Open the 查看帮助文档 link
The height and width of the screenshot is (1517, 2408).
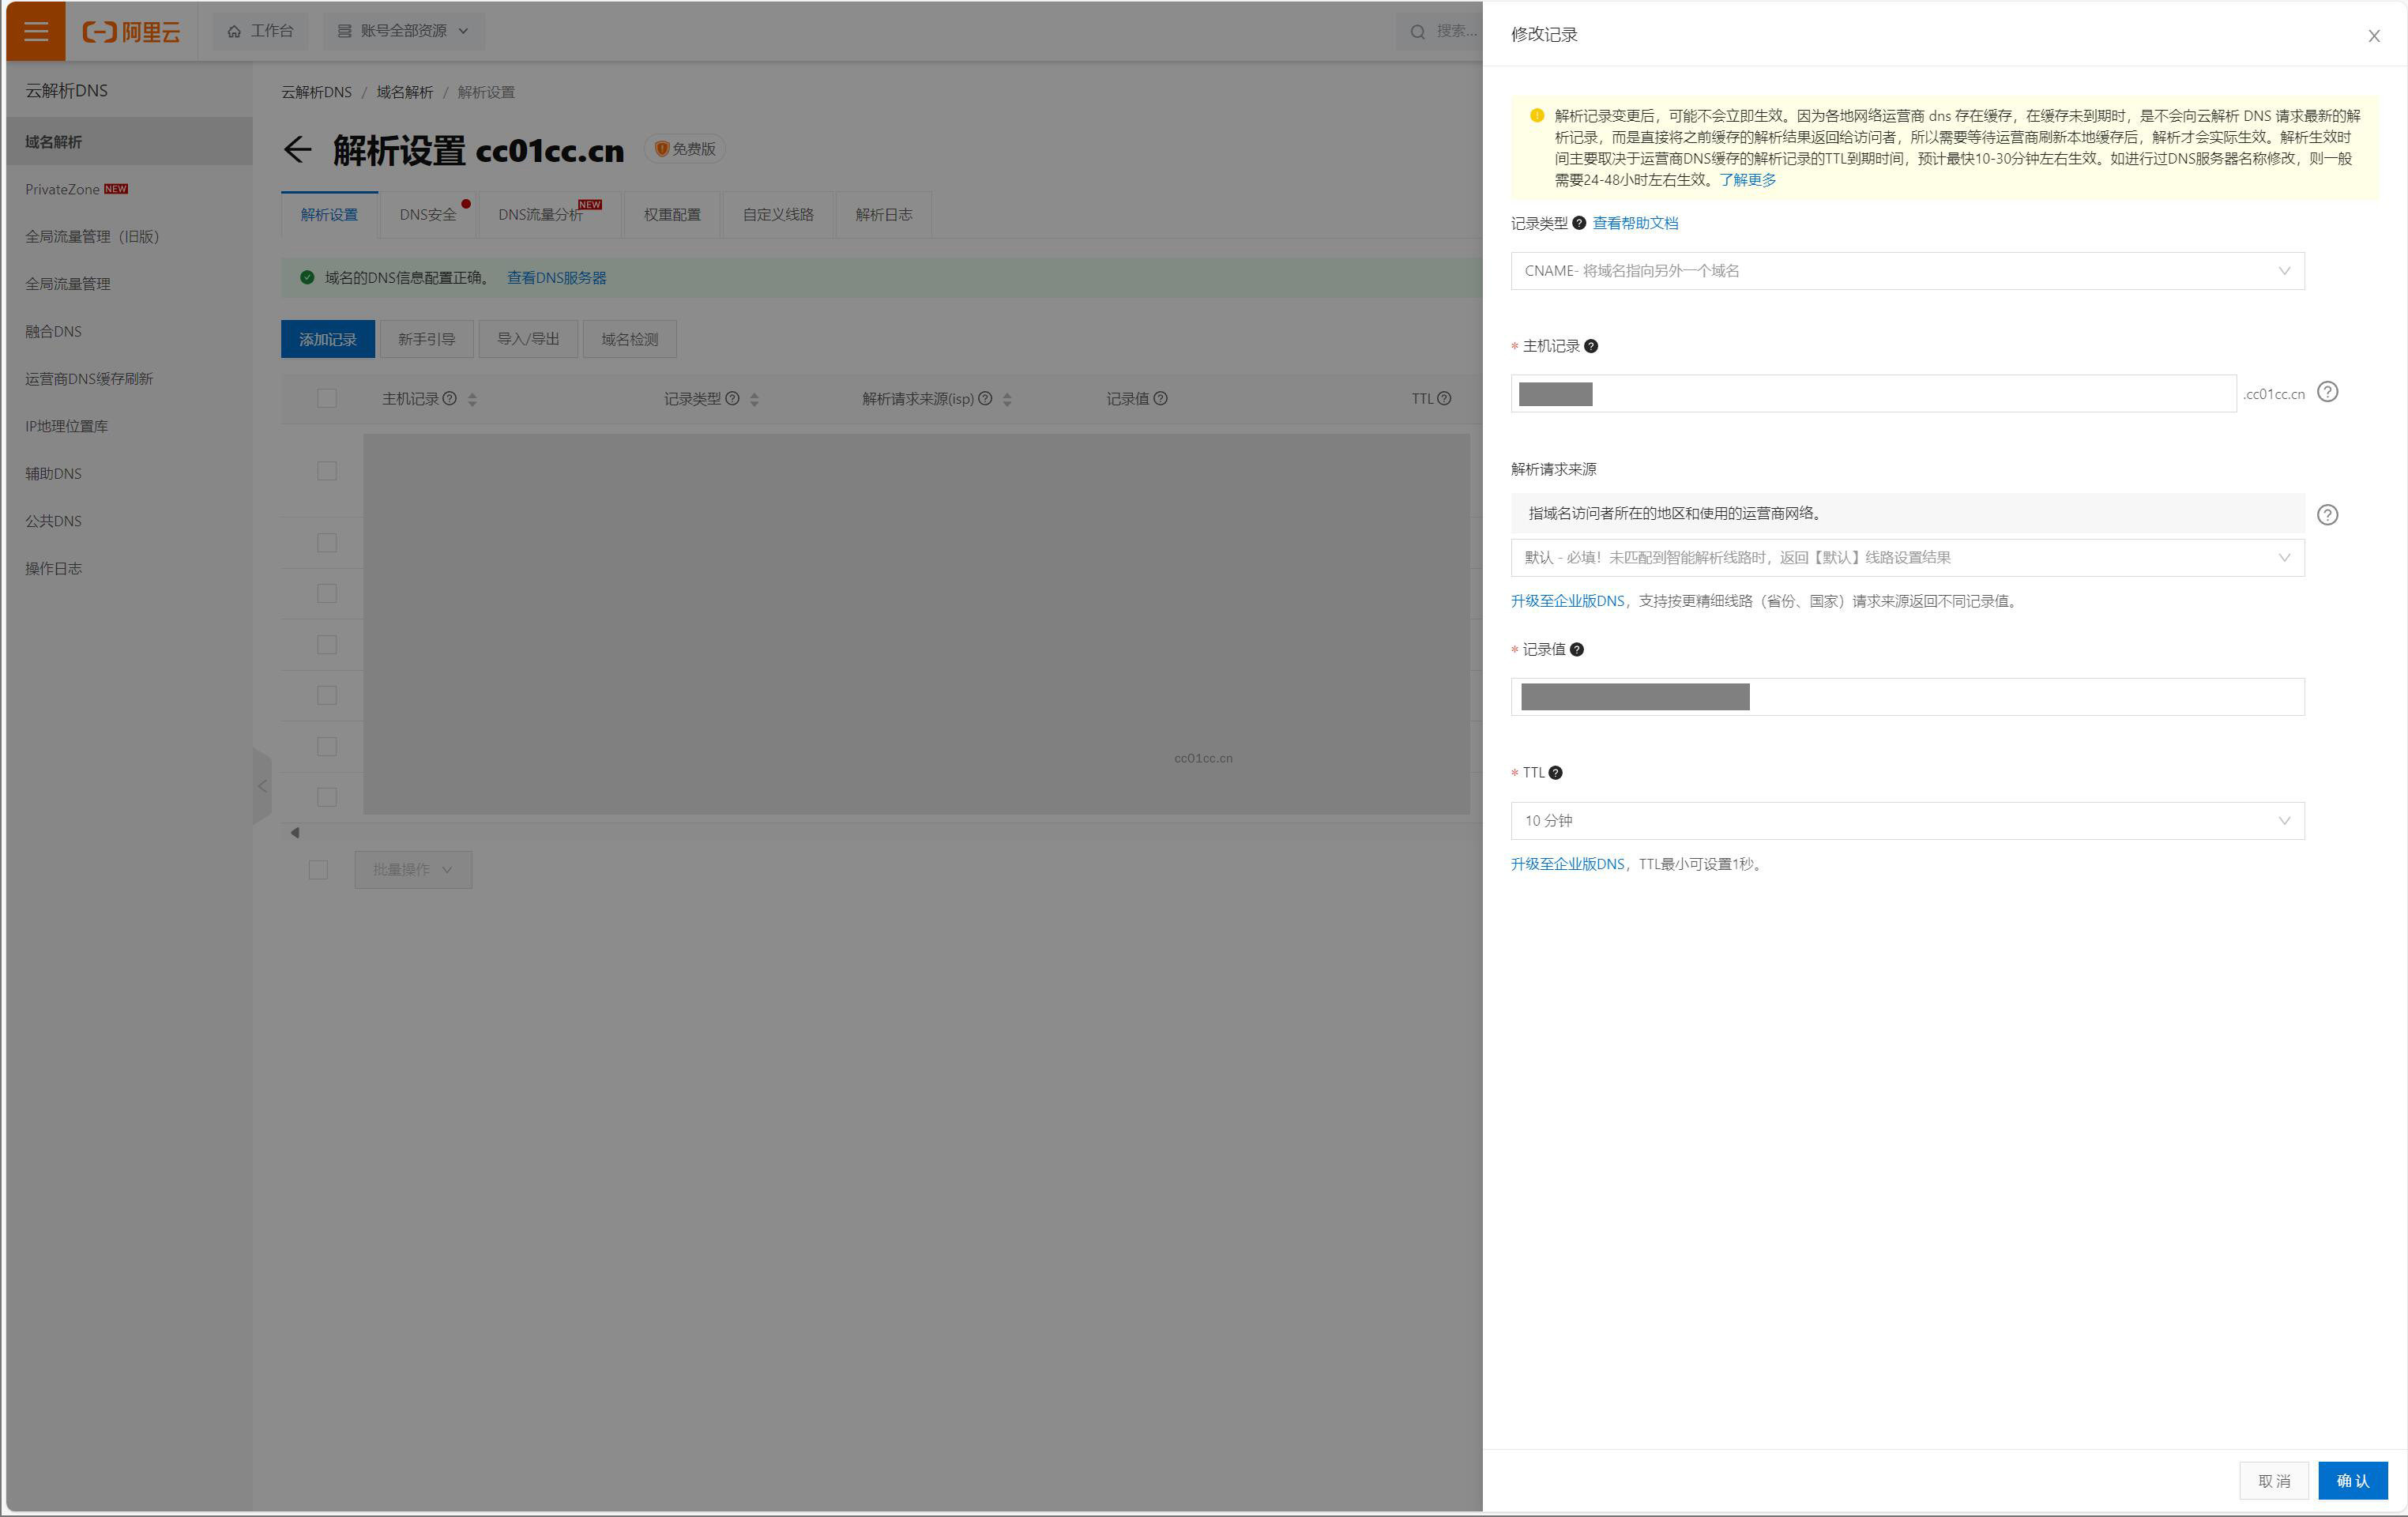1635,223
